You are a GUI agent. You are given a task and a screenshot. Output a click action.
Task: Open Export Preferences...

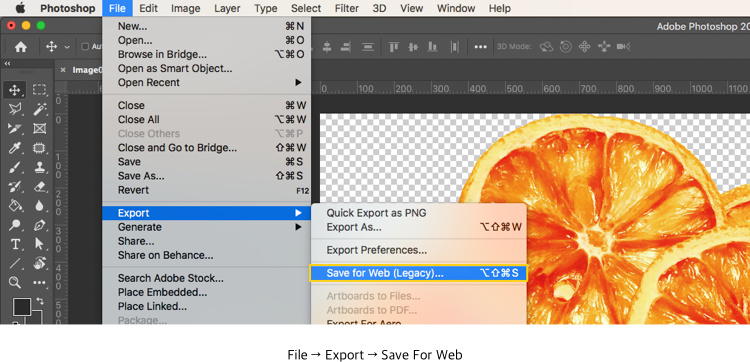pos(419,250)
